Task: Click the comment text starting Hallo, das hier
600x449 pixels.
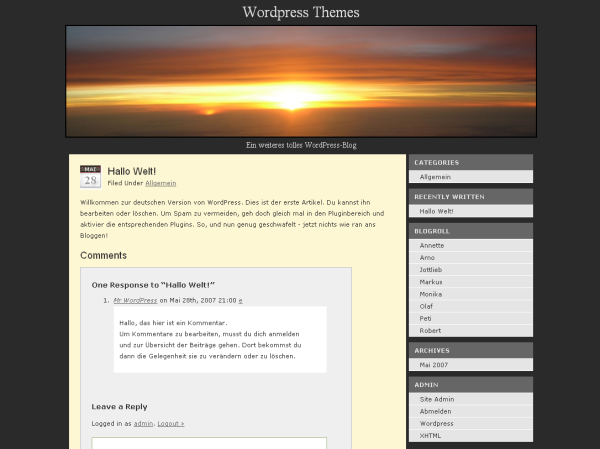Action: point(210,340)
